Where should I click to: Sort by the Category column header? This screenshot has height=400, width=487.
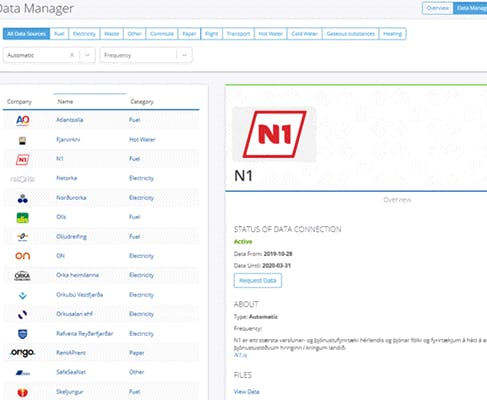pyautogui.click(x=142, y=102)
